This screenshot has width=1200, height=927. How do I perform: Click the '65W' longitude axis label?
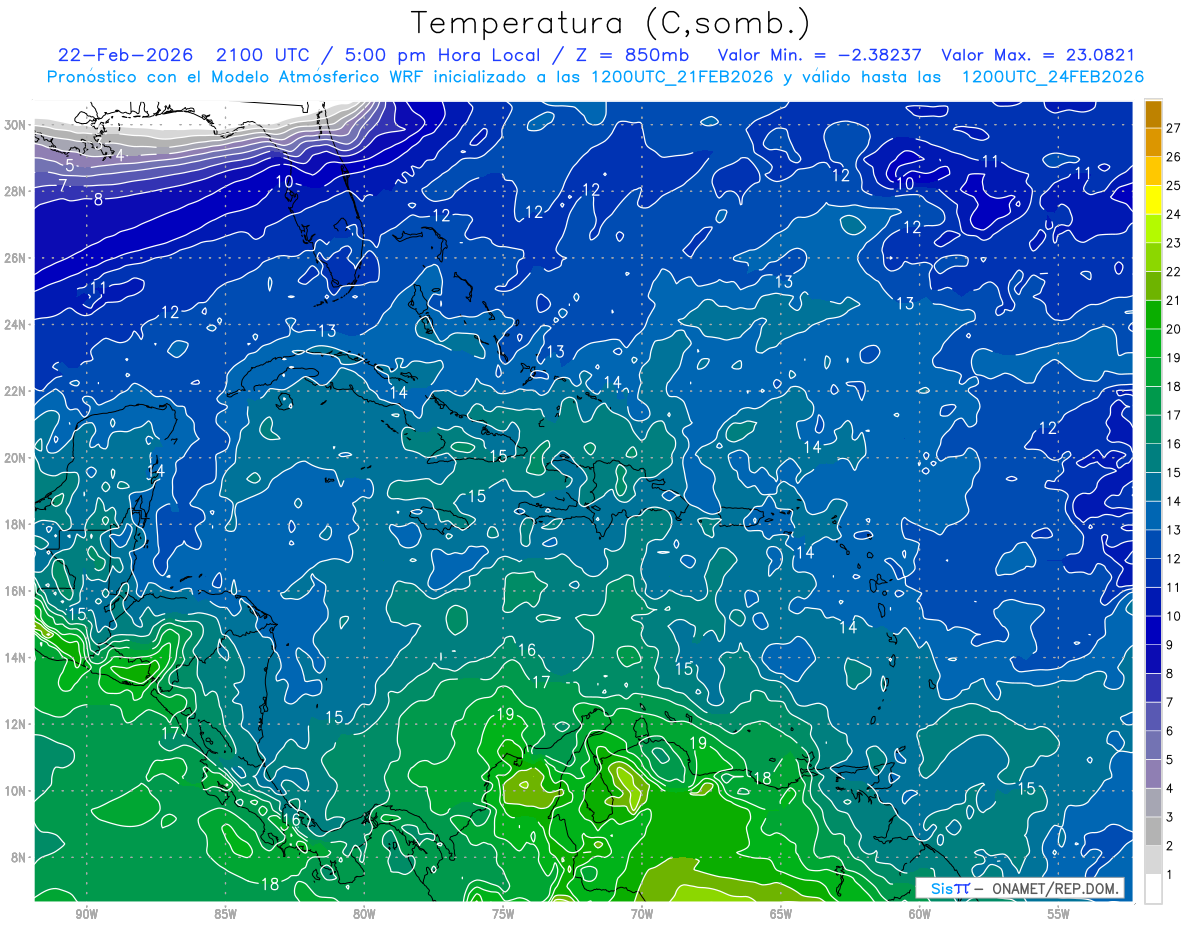coord(781,915)
